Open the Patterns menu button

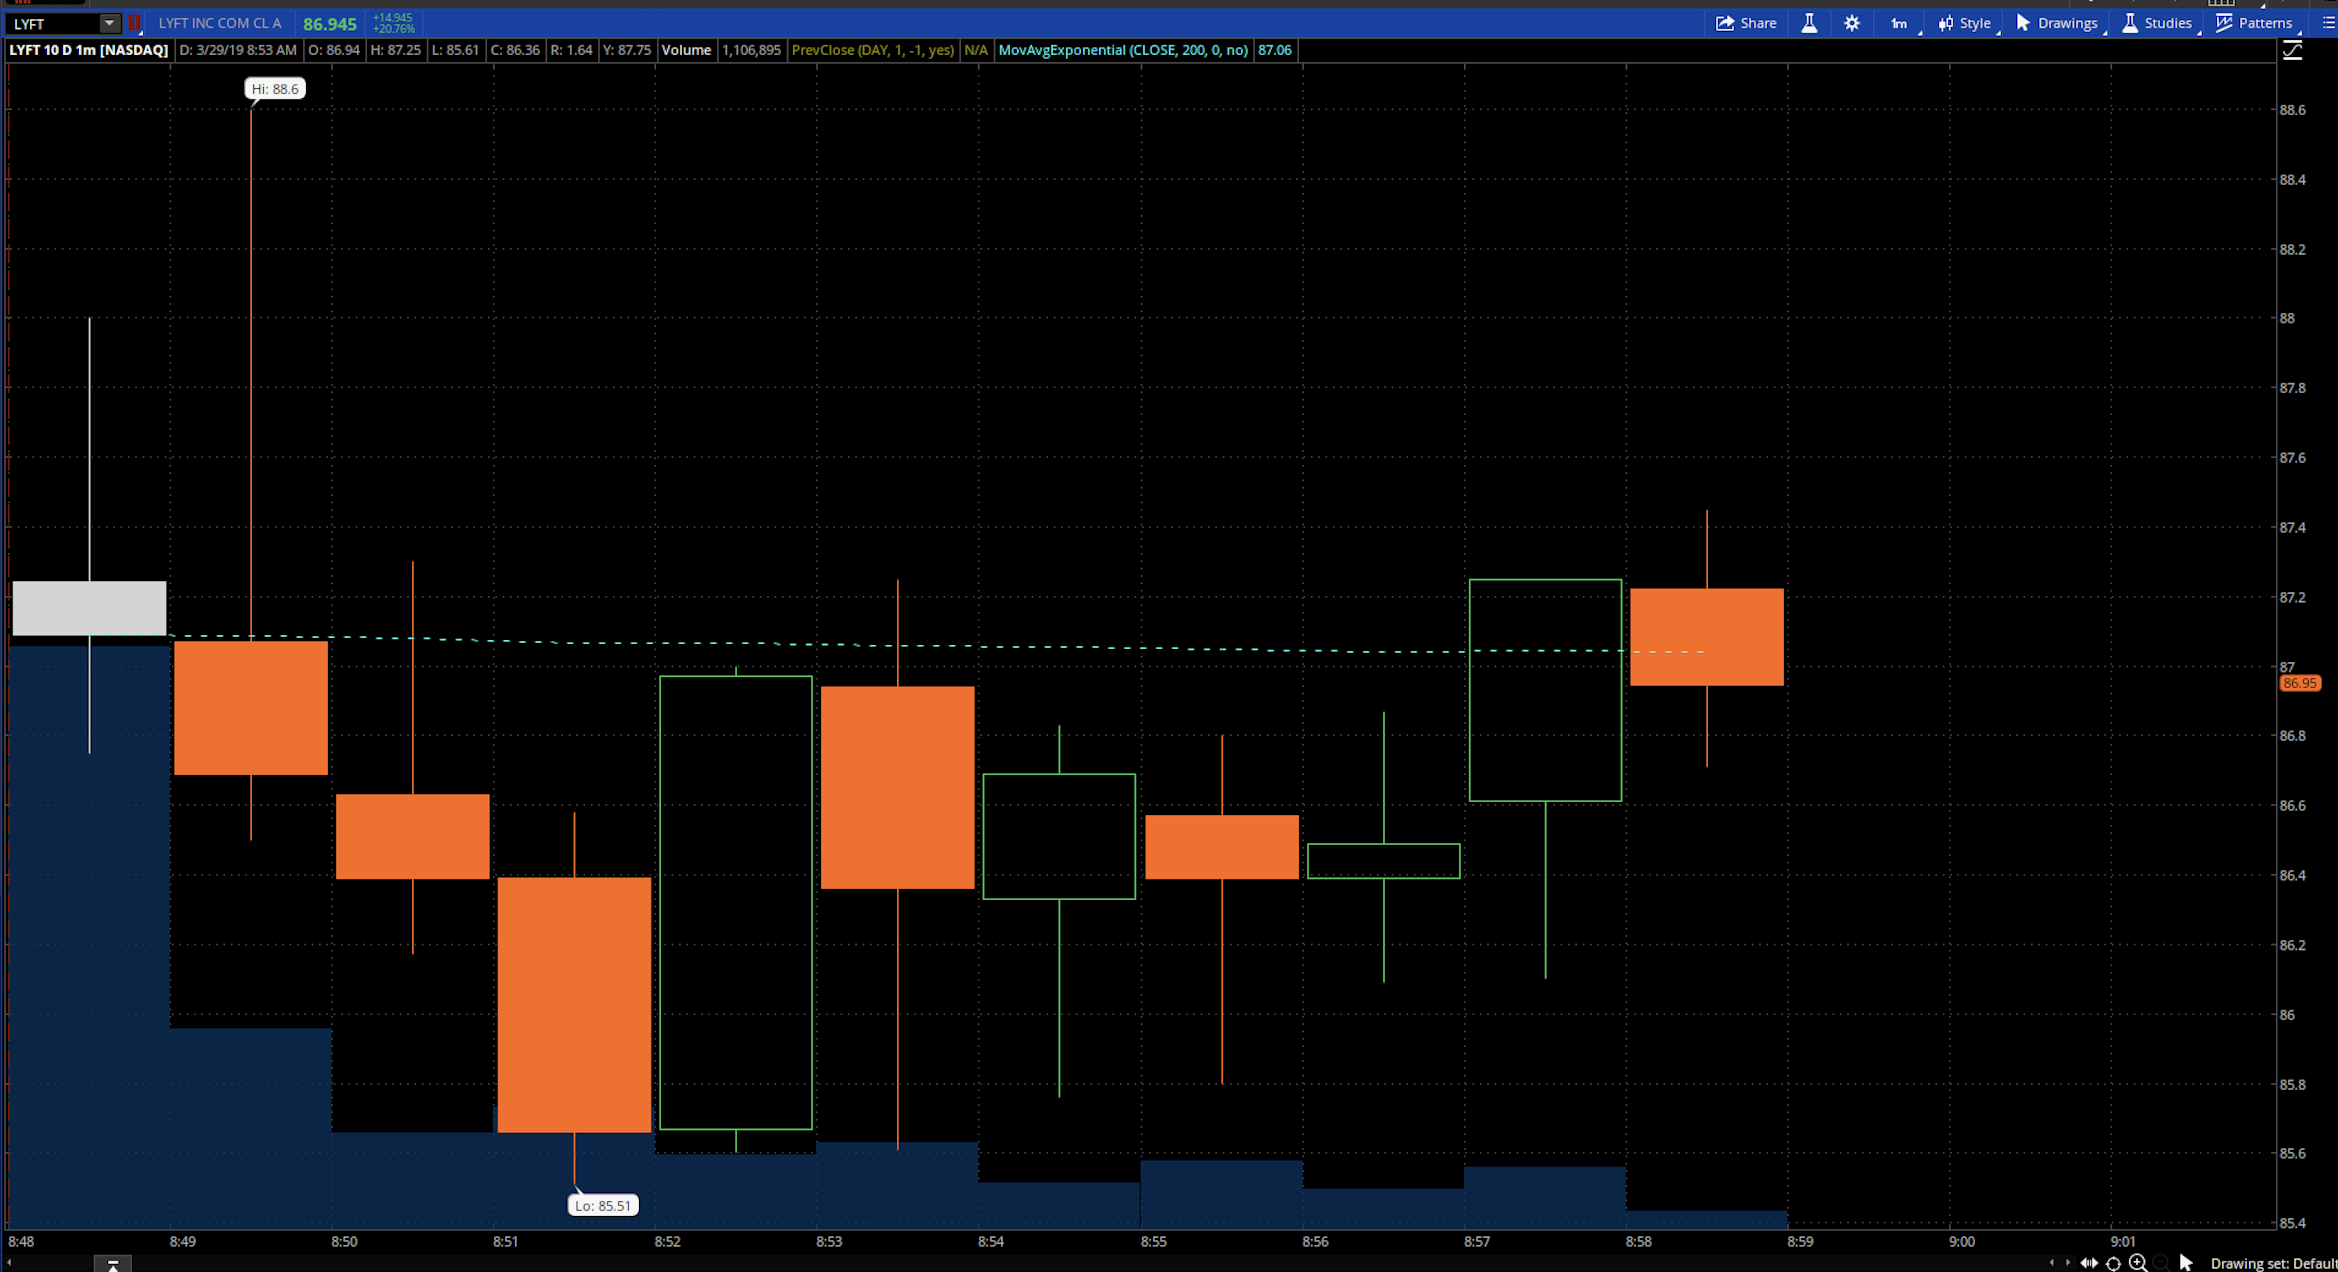[x=2255, y=23]
